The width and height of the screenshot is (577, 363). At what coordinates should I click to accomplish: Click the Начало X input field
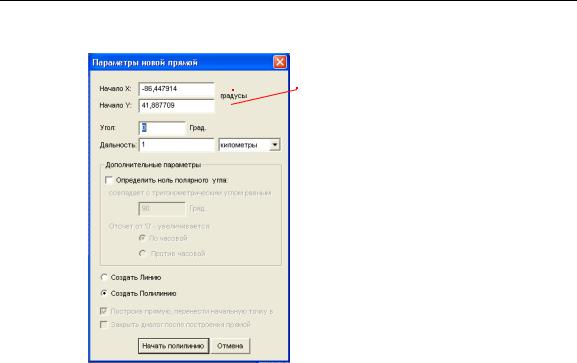(x=176, y=89)
